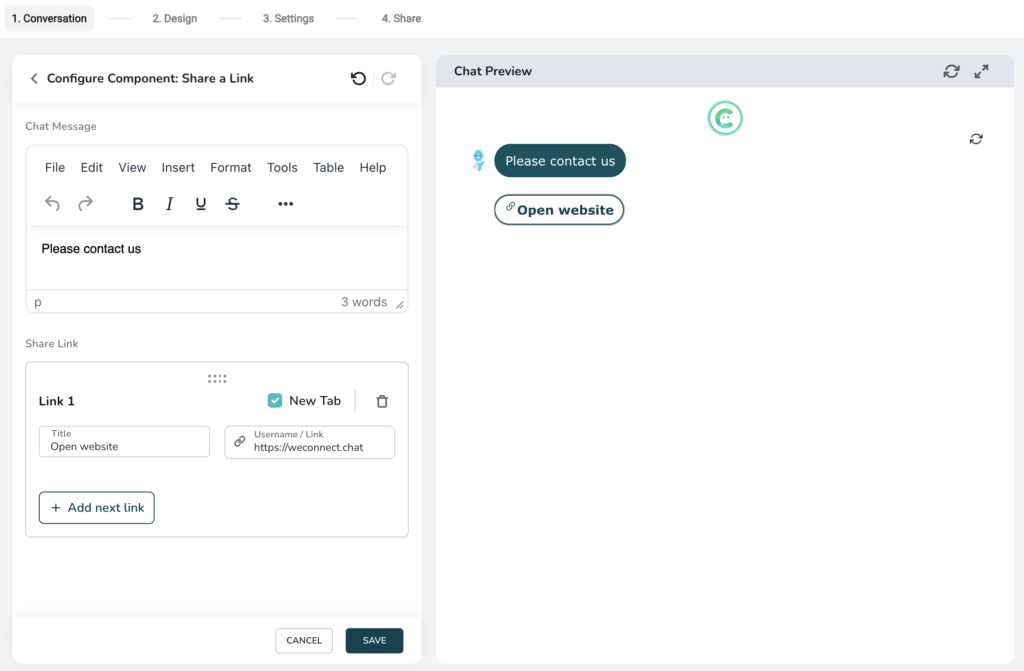Image resolution: width=1024 pixels, height=671 pixels.
Task: Click the Add next link button
Action: coord(96,507)
